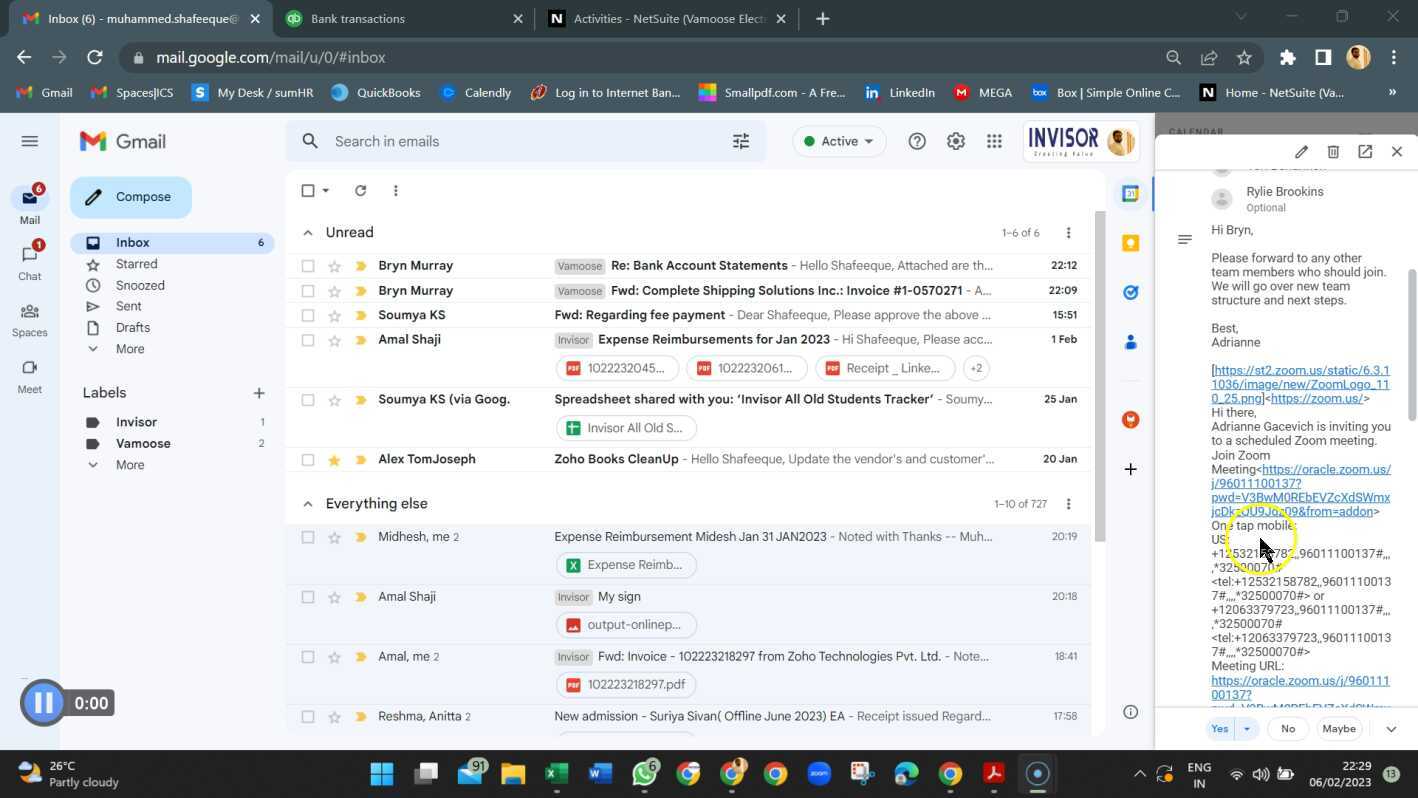Viewport: 1418px width, 798px height.
Task: Bookmark this page with the star icon
Action: click(1244, 58)
